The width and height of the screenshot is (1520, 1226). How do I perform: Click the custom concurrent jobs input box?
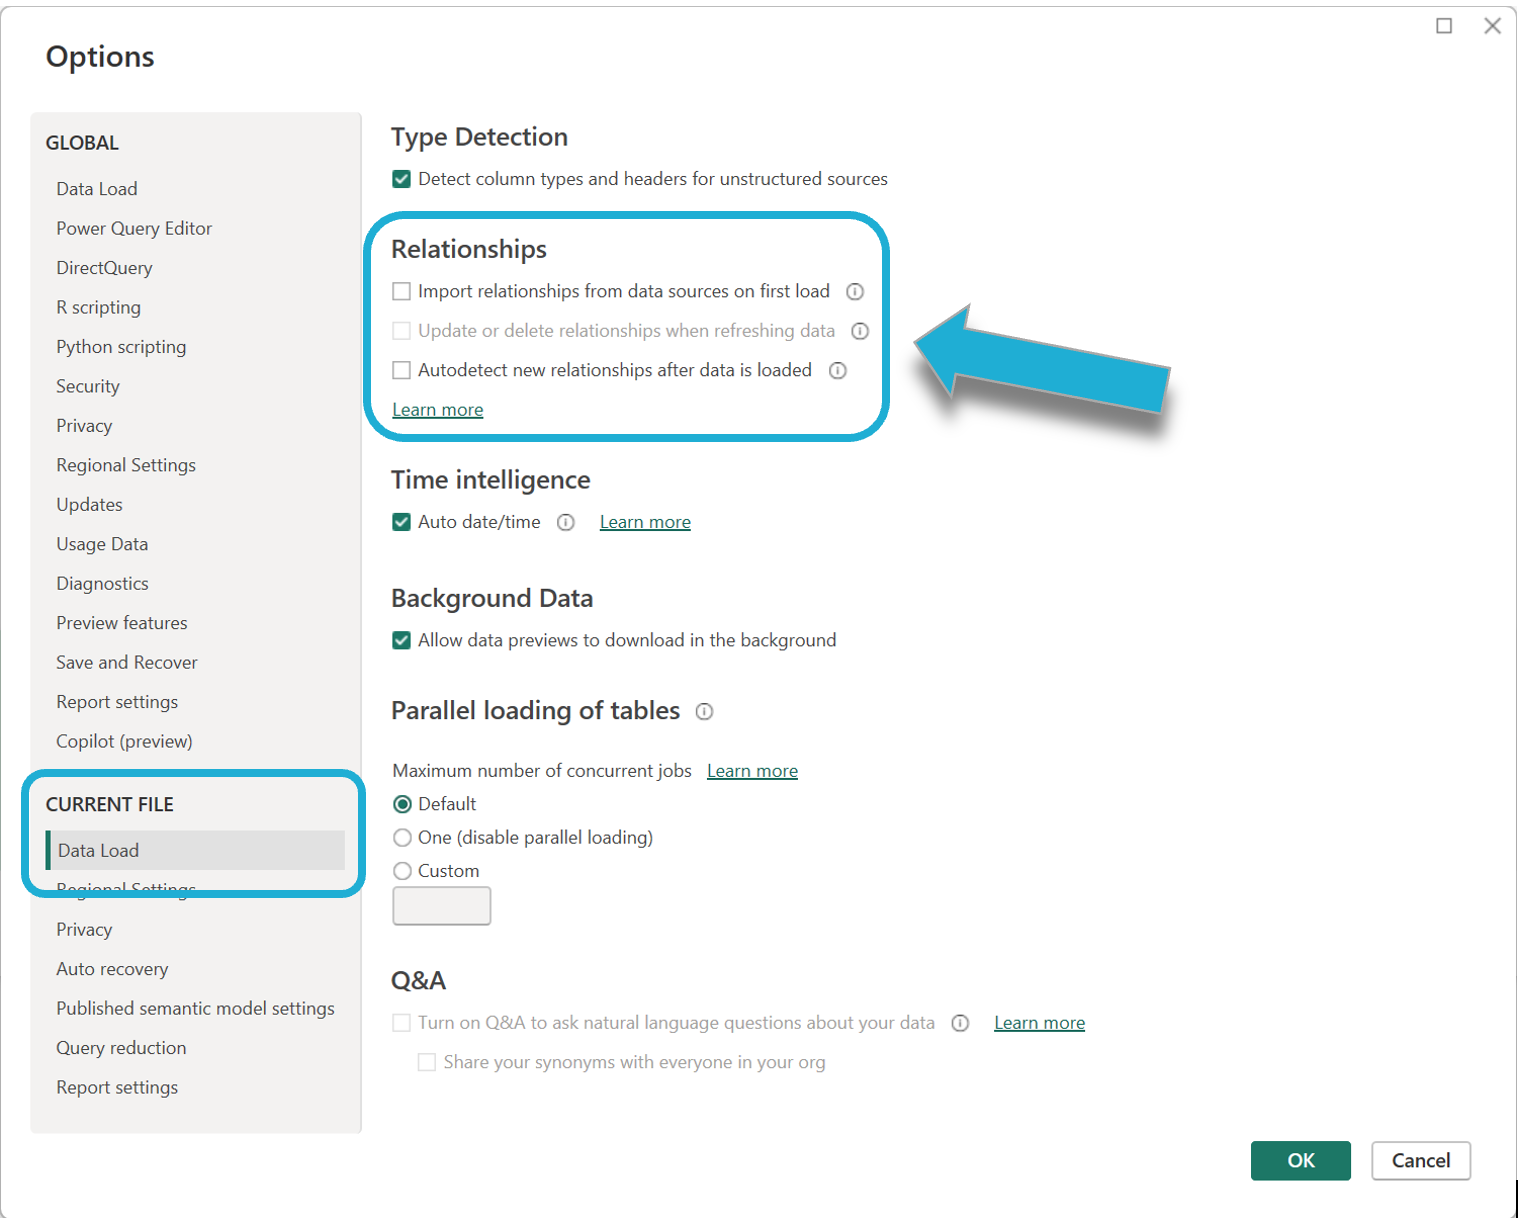(x=442, y=907)
